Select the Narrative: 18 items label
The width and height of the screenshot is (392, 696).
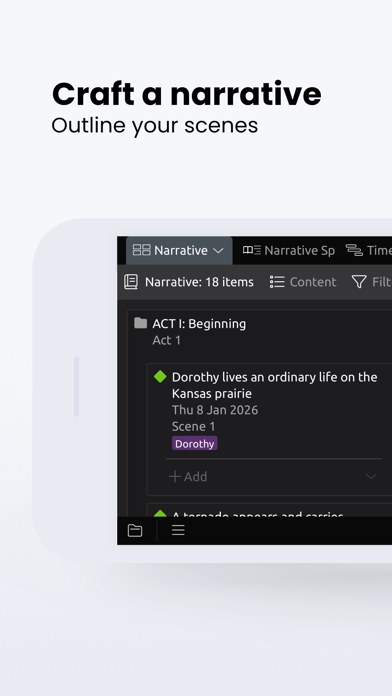[199, 282]
